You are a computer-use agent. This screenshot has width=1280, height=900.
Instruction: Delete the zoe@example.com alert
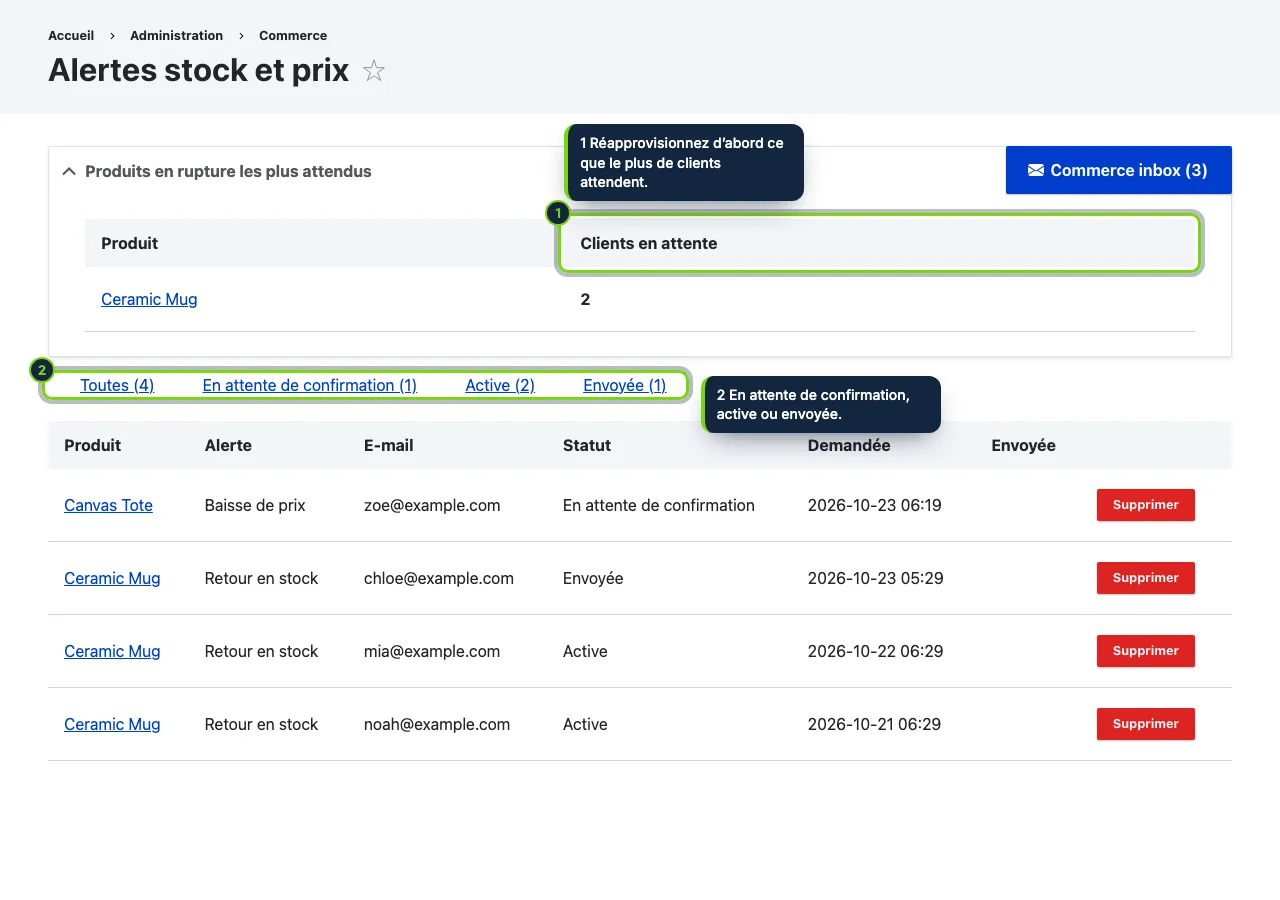click(x=1145, y=505)
